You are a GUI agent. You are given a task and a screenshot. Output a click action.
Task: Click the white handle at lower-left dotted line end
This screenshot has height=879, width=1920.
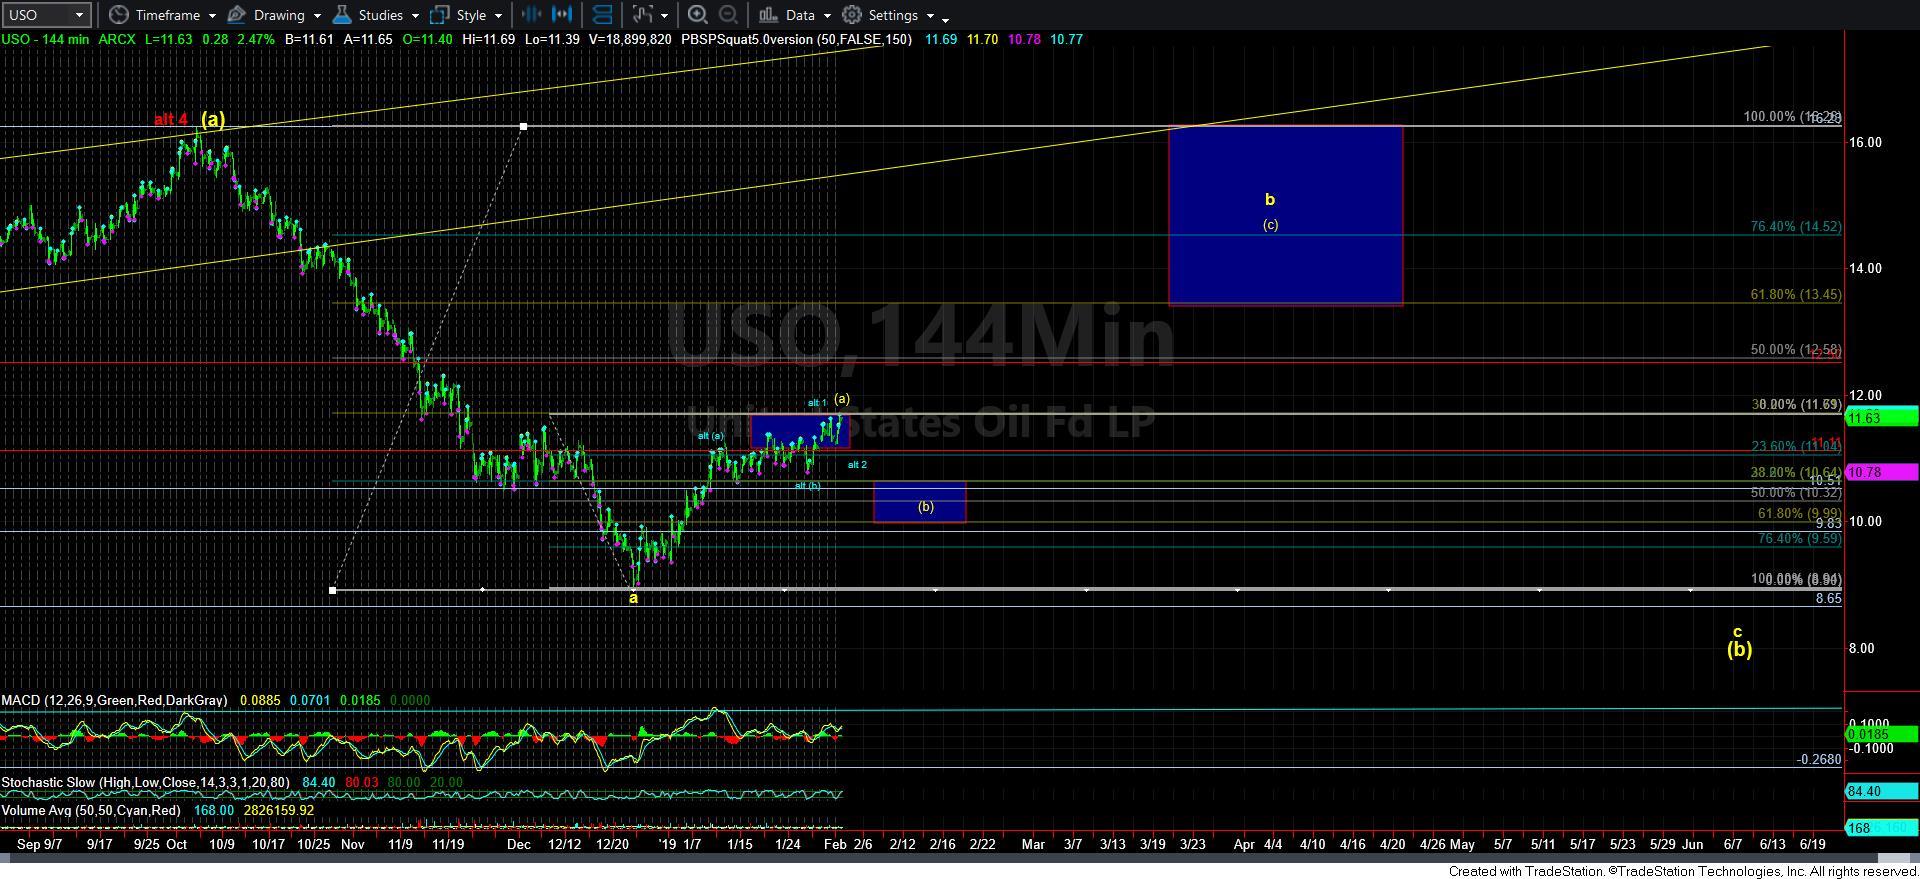[332, 590]
